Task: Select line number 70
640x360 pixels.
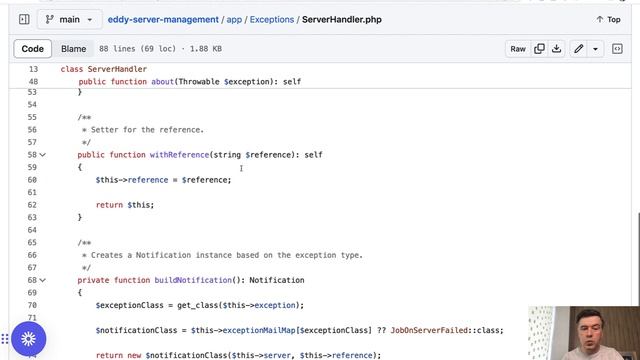Action: [32, 305]
